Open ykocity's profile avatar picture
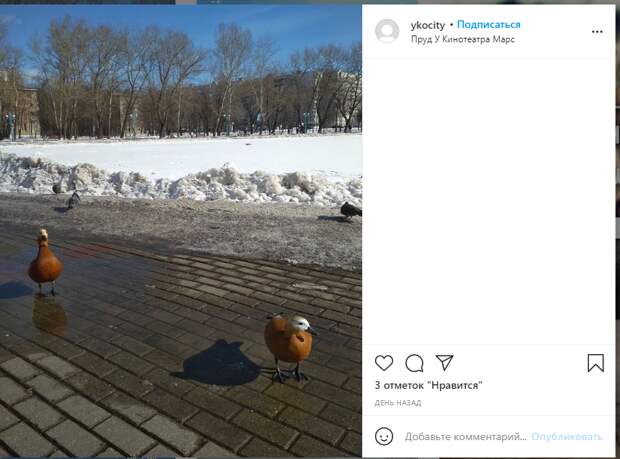This screenshot has width=620, height=459. point(387,31)
